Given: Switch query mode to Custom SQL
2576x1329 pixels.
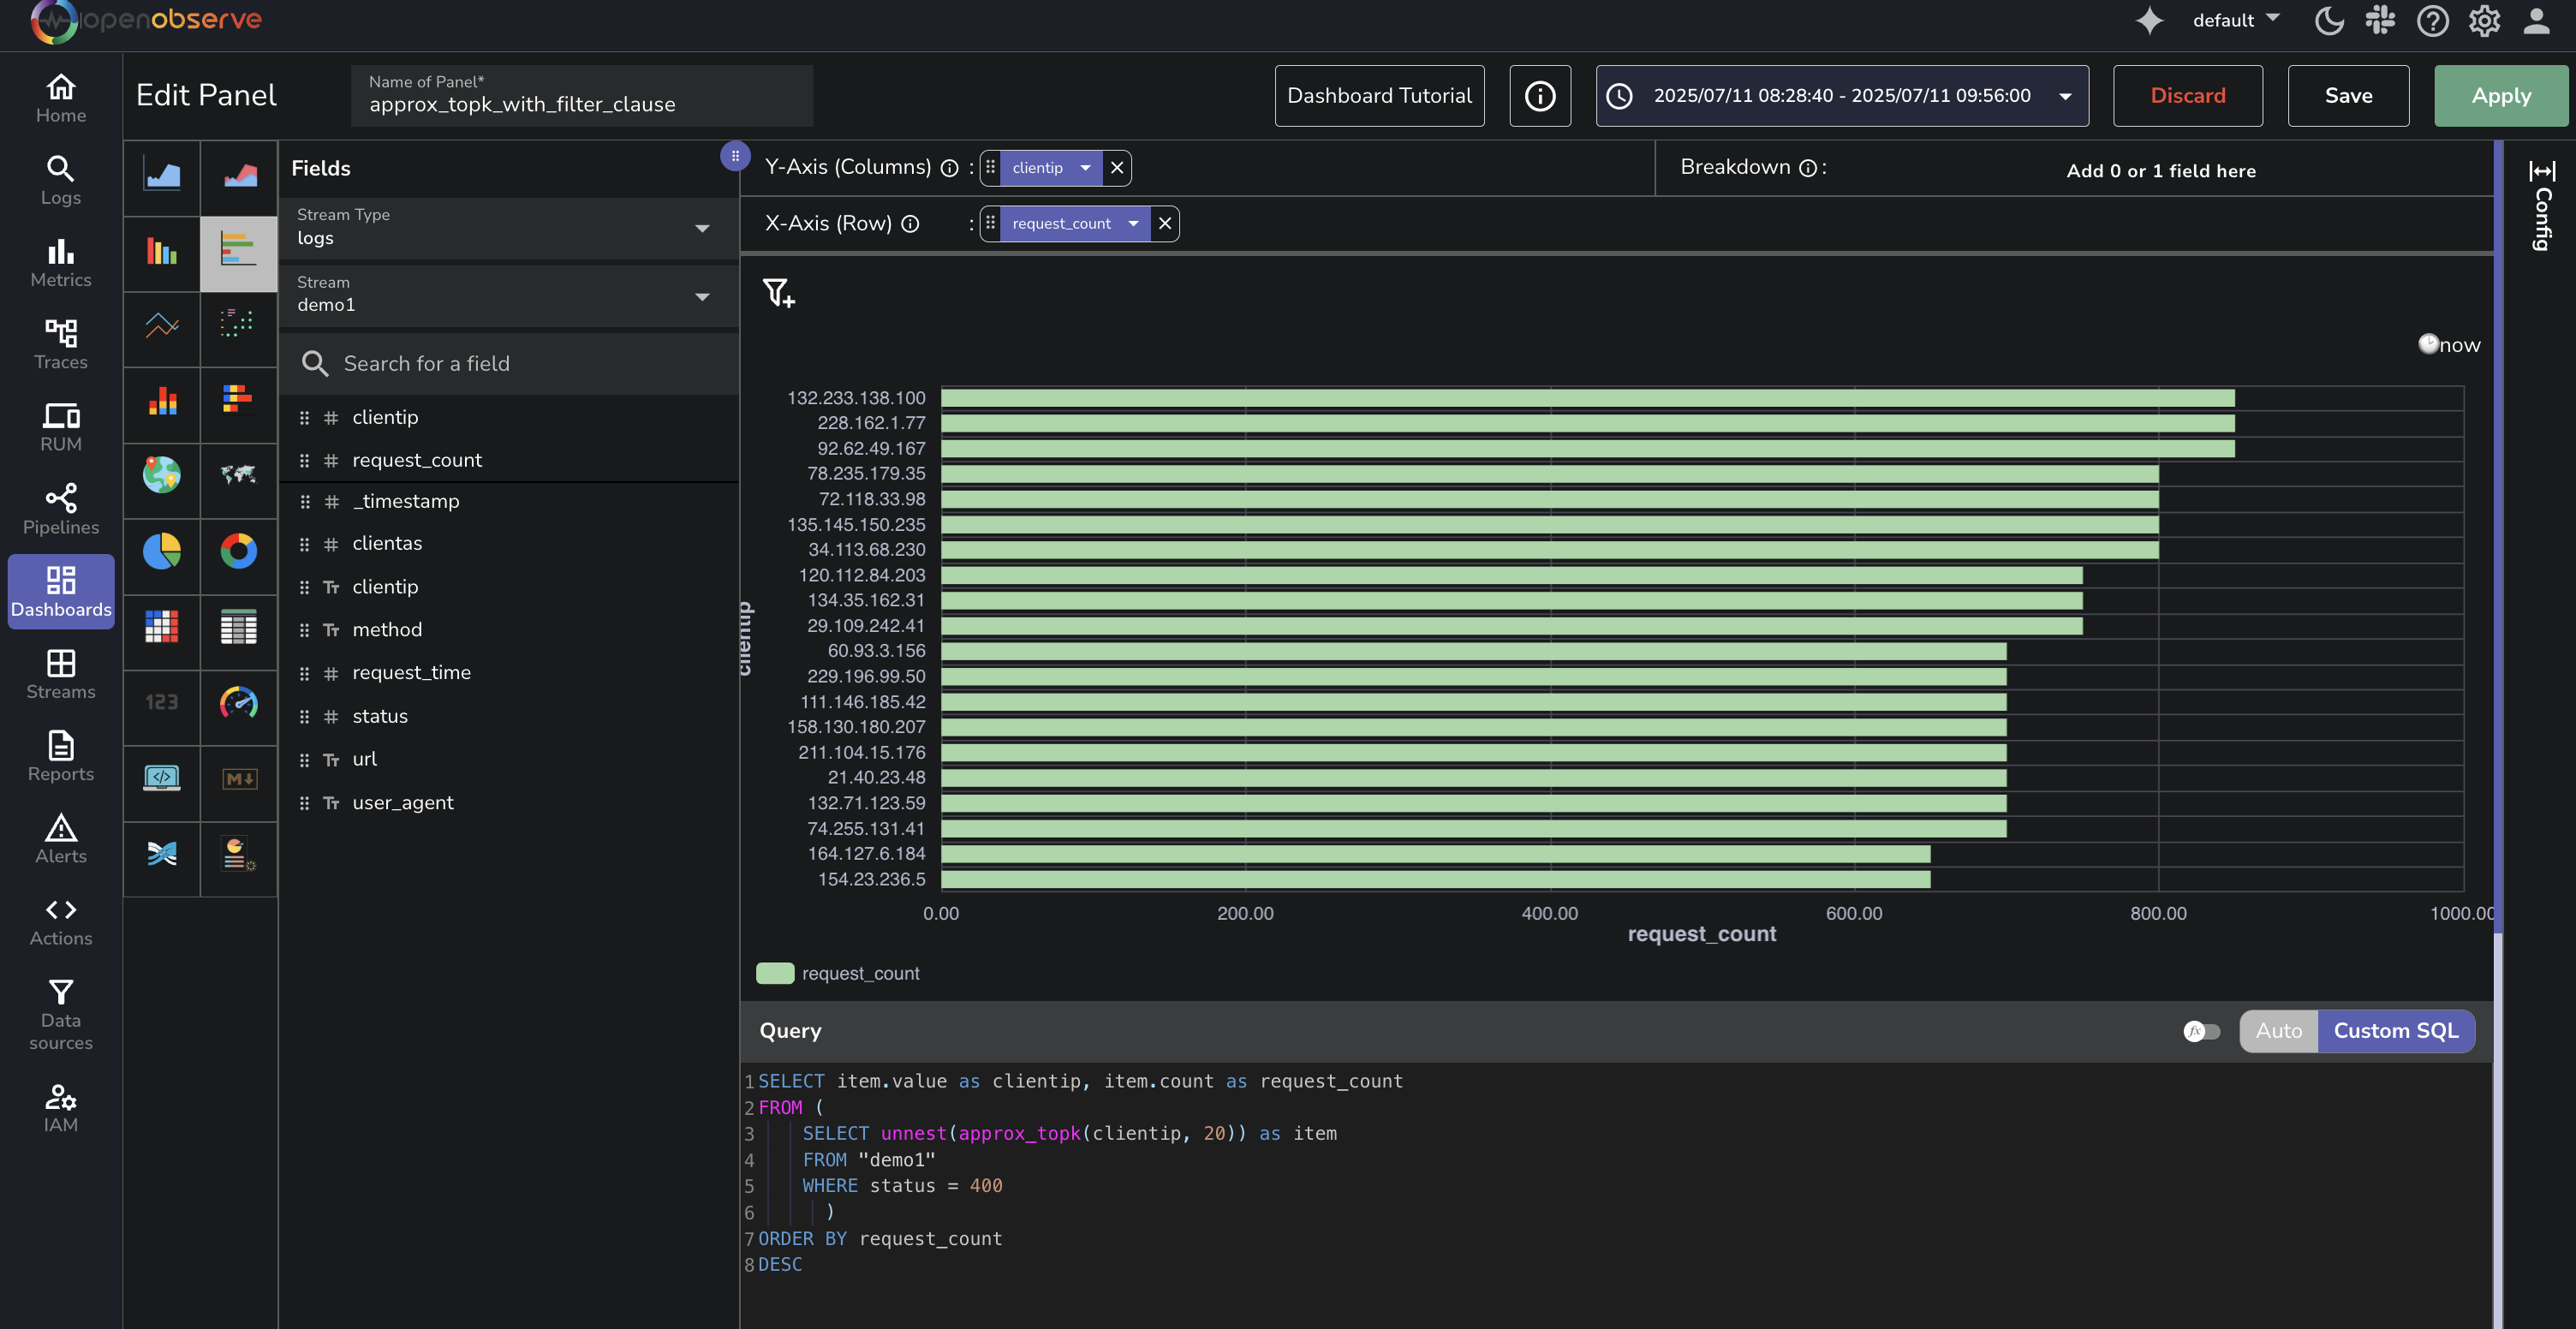Looking at the screenshot, I should click(x=2395, y=1031).
